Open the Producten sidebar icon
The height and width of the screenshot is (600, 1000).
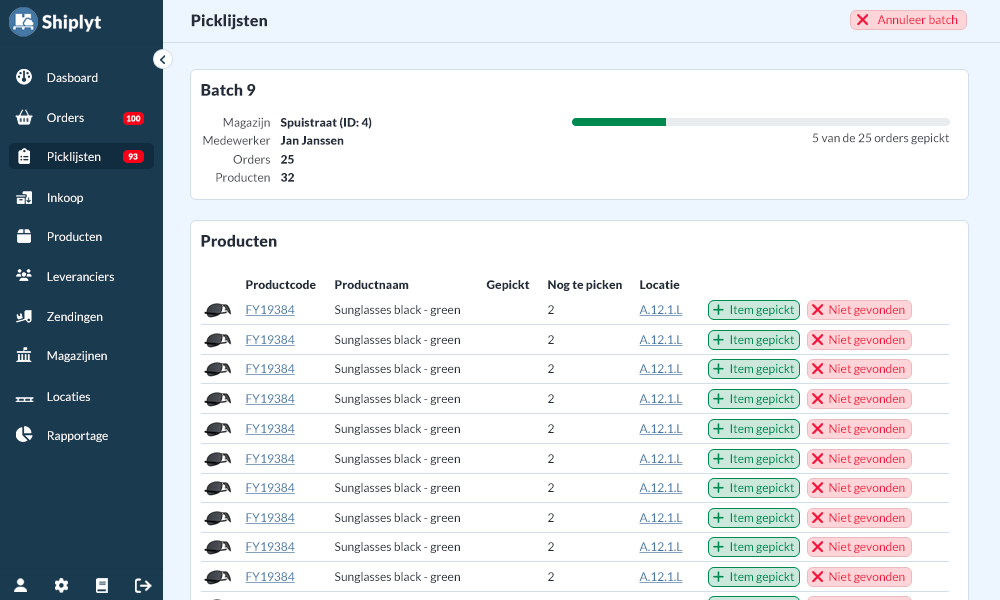pos(25,237)
